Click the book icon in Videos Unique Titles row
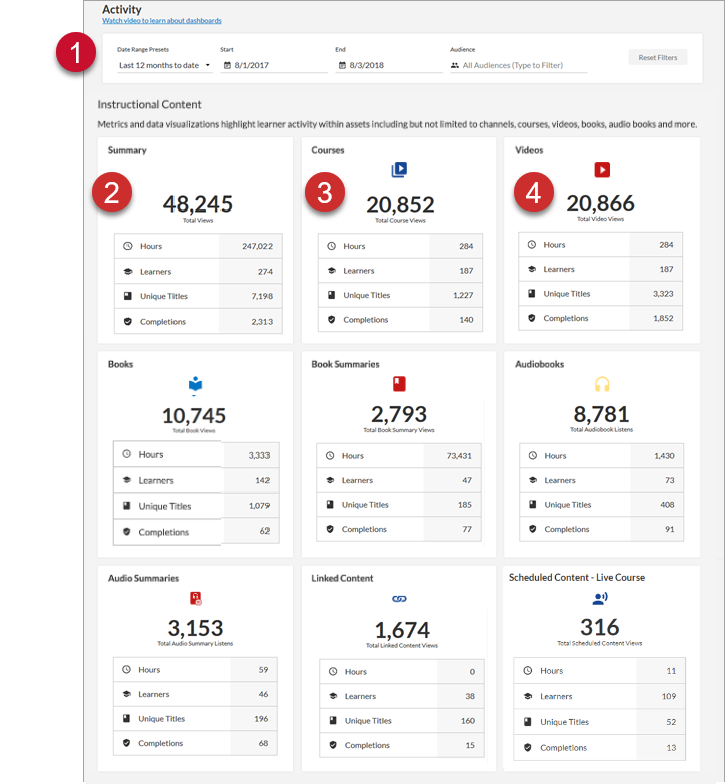 532,294
